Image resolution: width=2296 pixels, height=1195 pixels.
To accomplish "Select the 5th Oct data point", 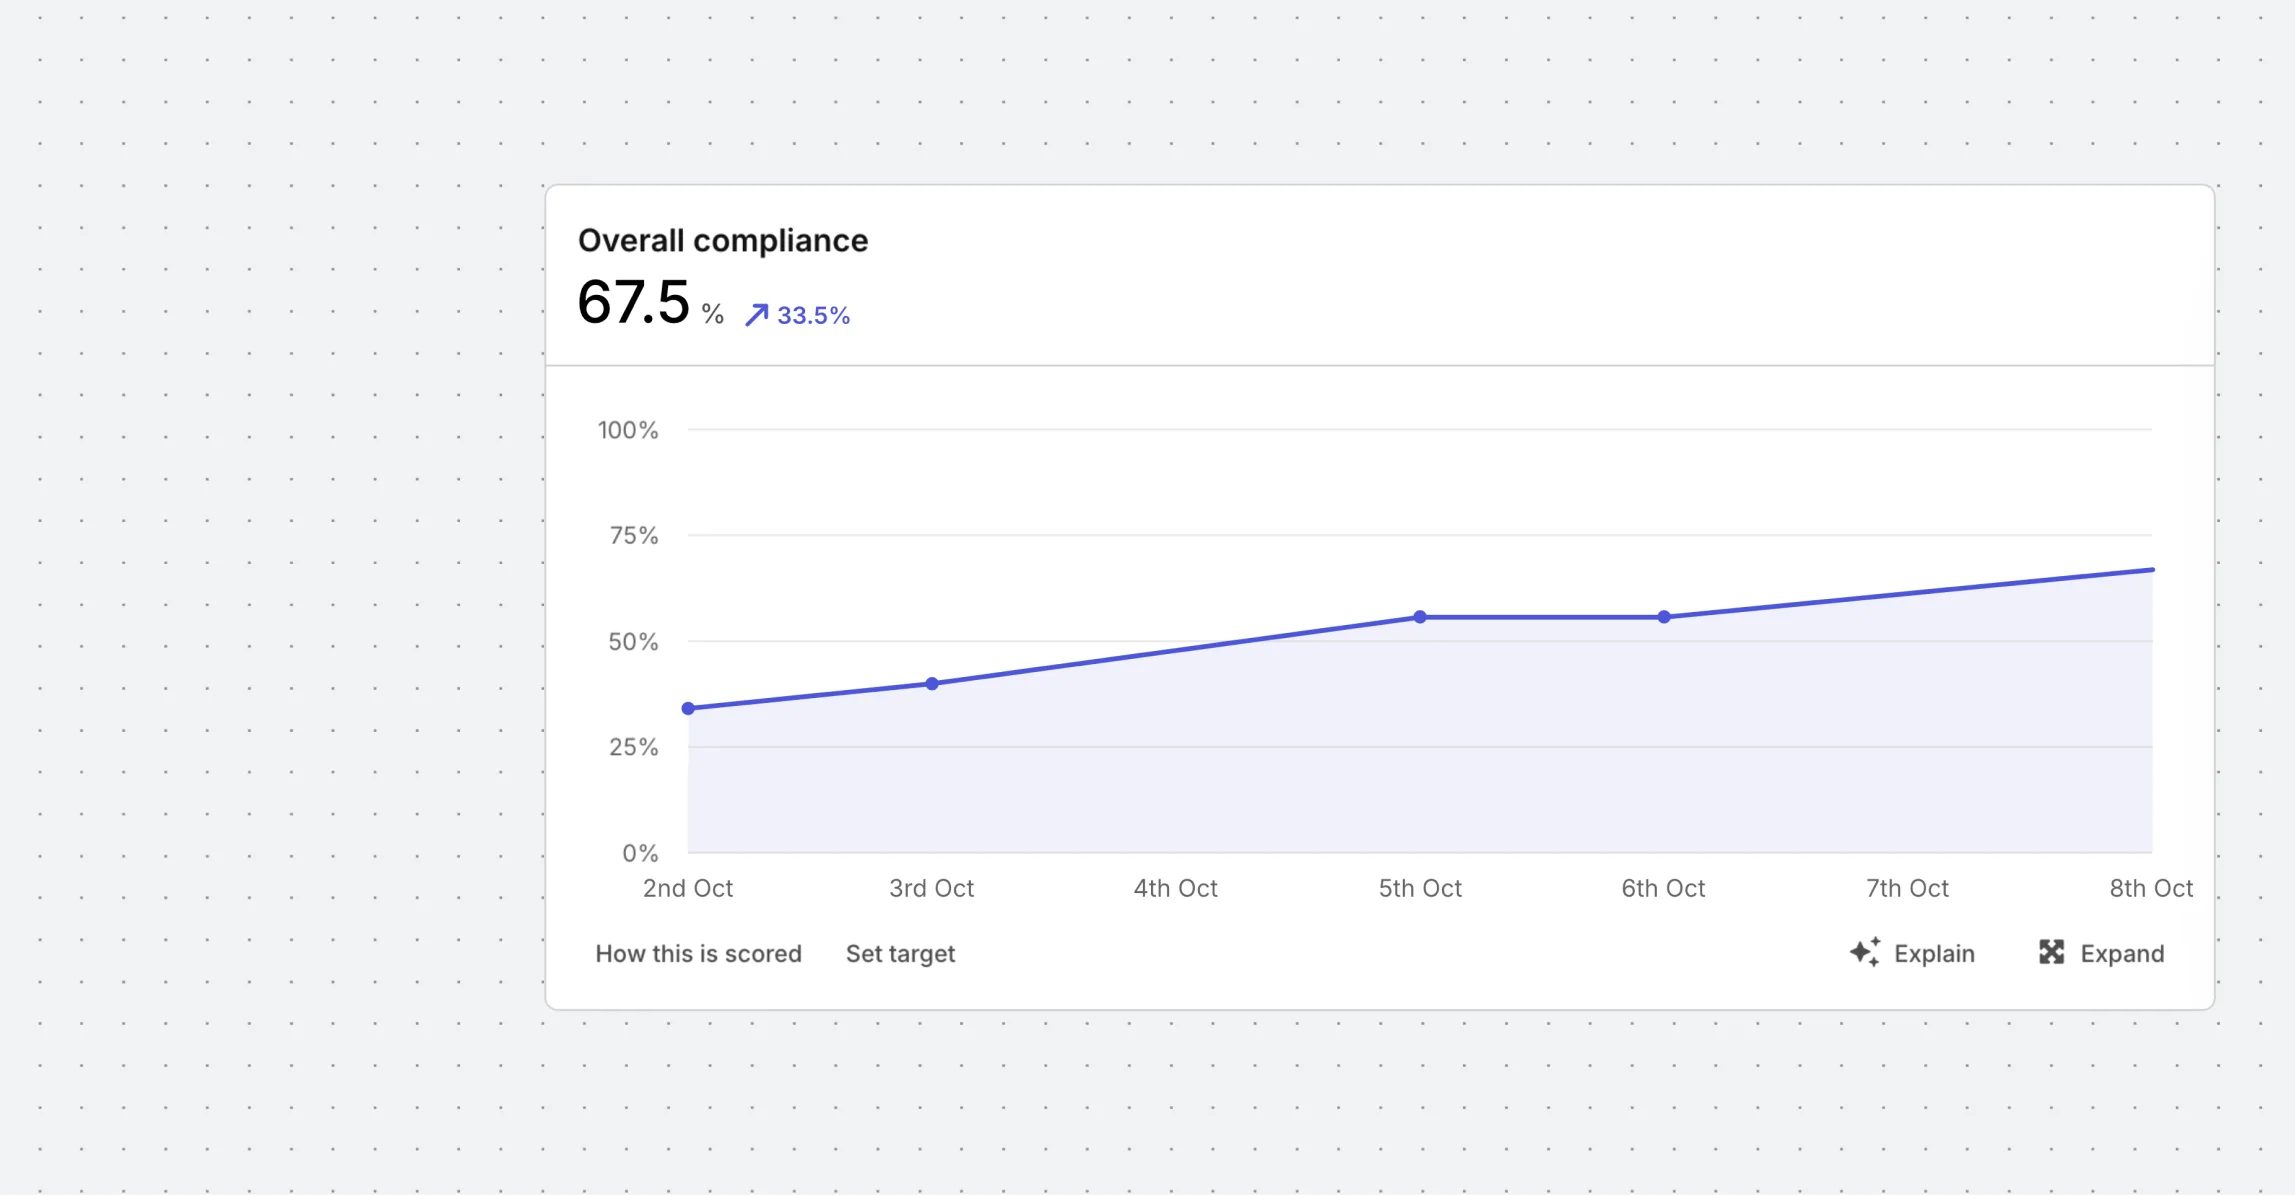I will tap(1420, 617).
